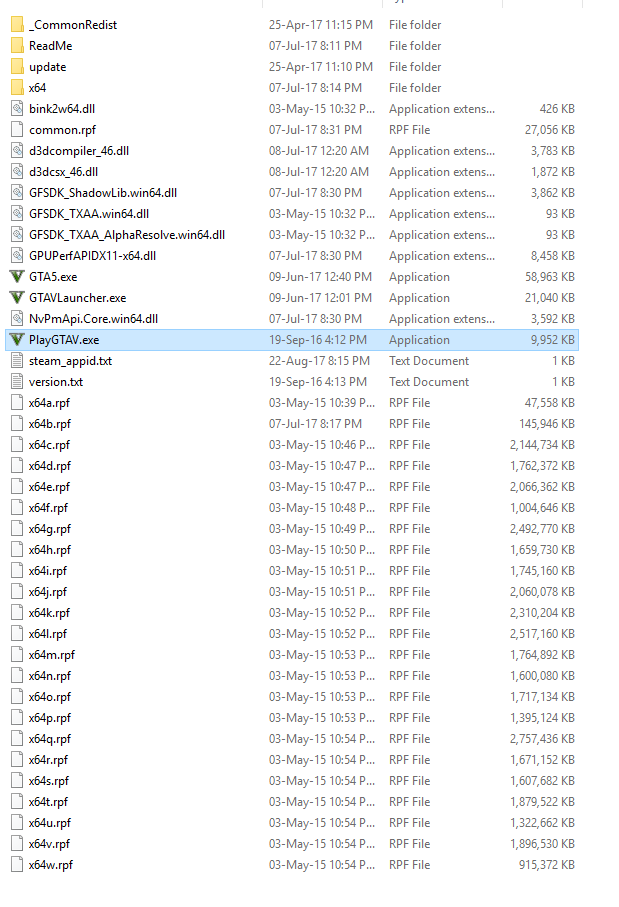Click the file name x64j.rpf
Screen dimensions: 619x907
(48, 592)
